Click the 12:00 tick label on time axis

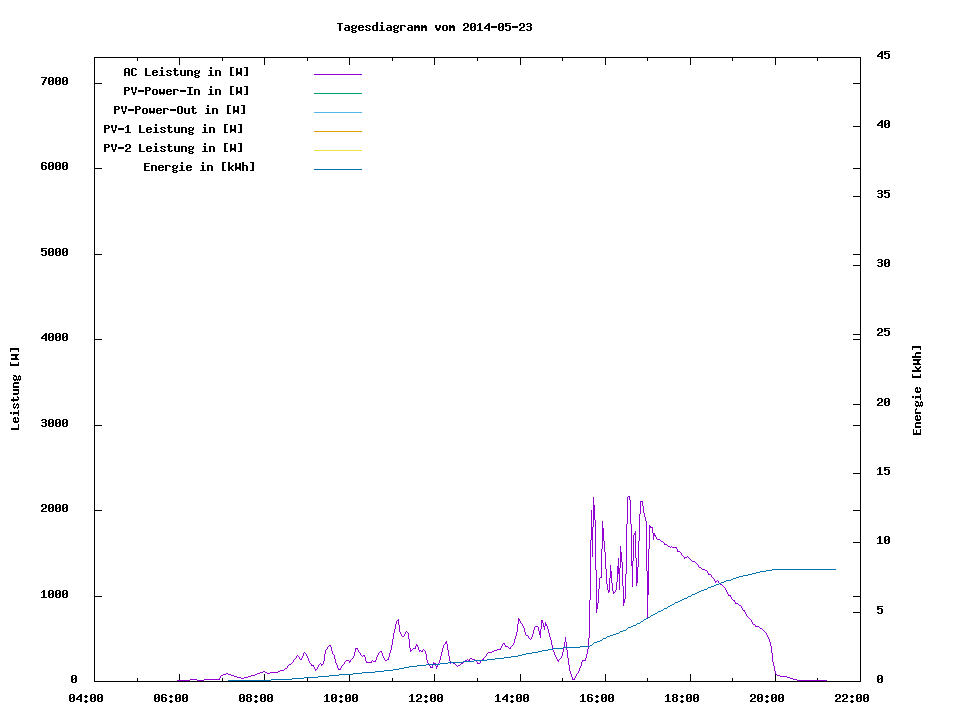426,698
